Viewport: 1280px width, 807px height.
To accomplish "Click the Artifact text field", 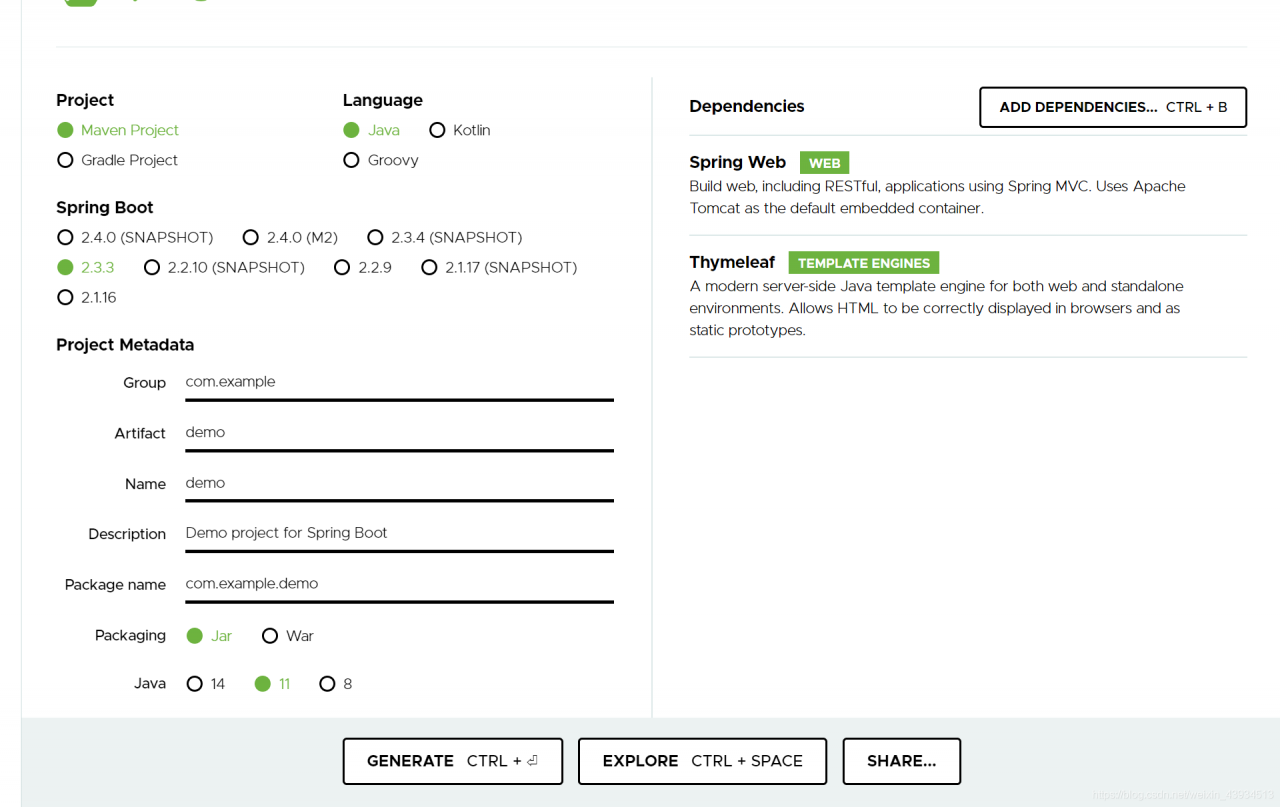I will (x=399, y=433).
